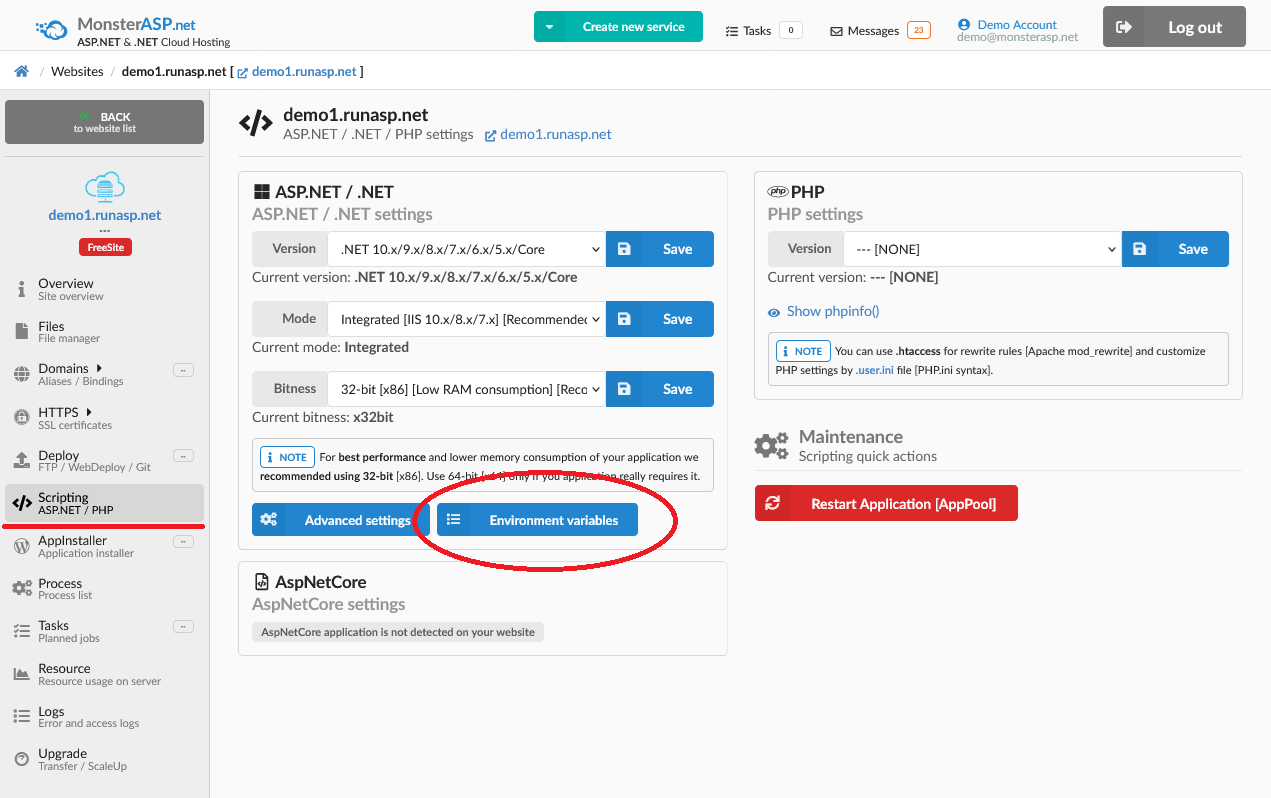Click the home icon in breadcrumb
This screenshot has width=1271, height=798.
pos(21,71)
